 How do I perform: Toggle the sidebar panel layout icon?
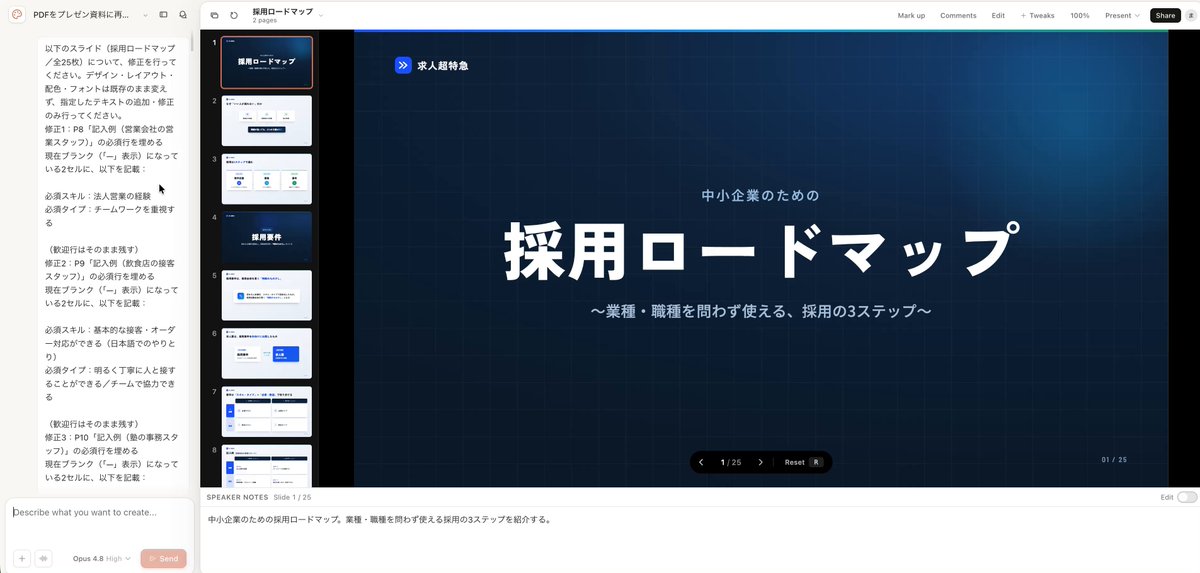coord(164,15)
